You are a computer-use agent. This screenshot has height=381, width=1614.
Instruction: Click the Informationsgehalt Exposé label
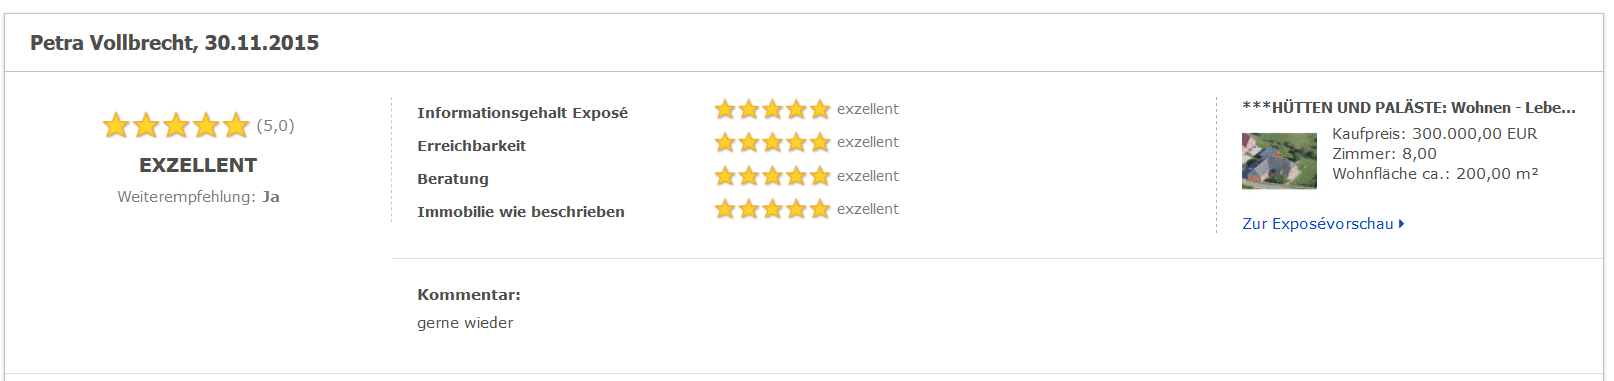pos(522,113)
